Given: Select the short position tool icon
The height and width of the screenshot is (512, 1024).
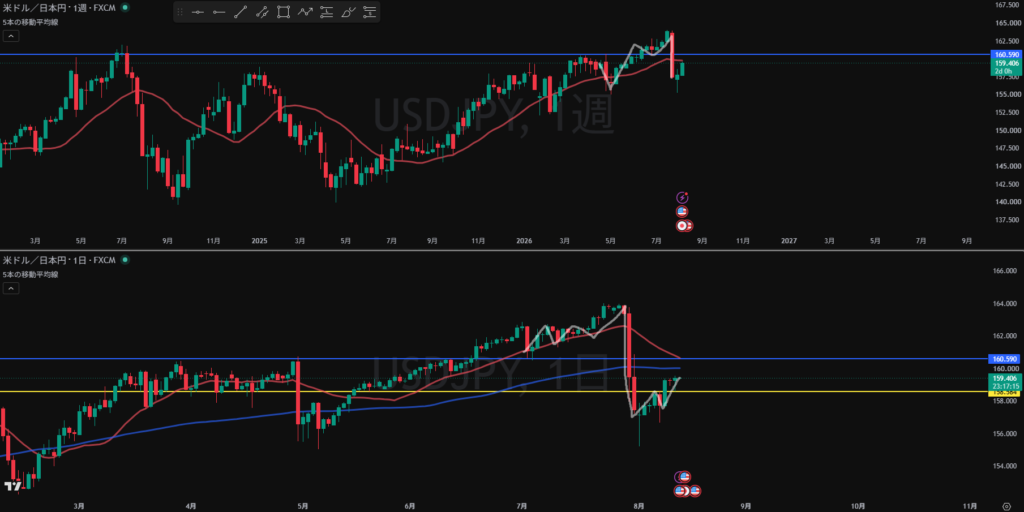Looking at the screenshot, I should (370, 12).
